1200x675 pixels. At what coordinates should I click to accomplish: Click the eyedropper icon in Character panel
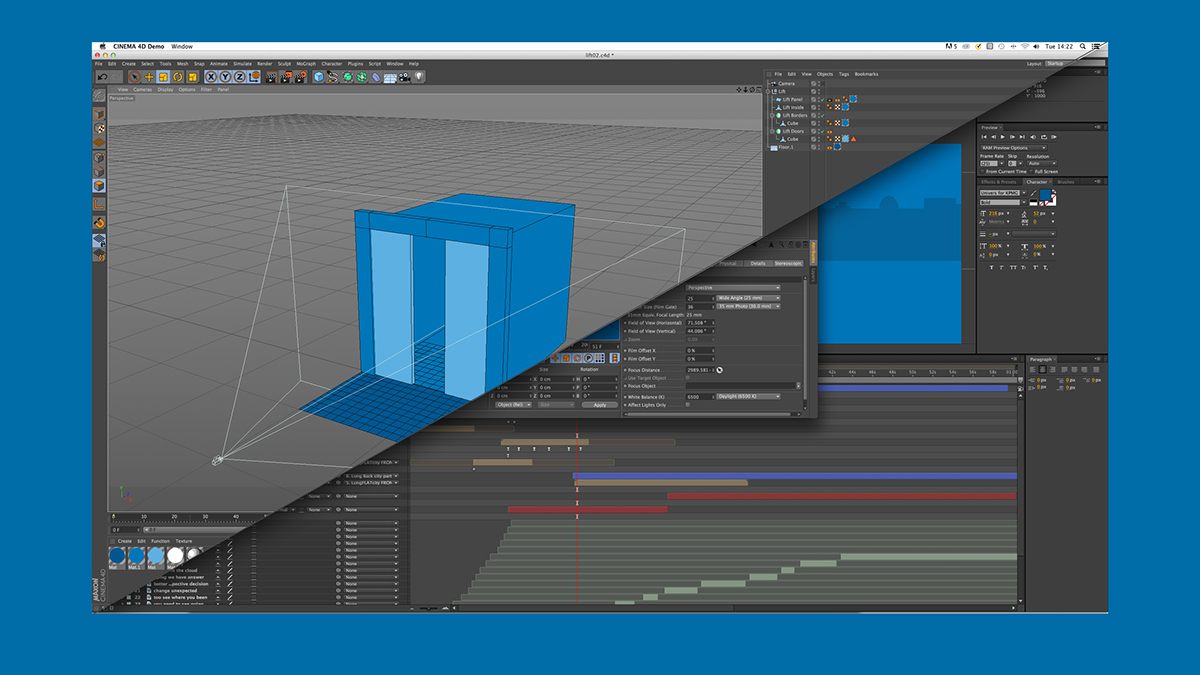click(x=1033, y=193)
